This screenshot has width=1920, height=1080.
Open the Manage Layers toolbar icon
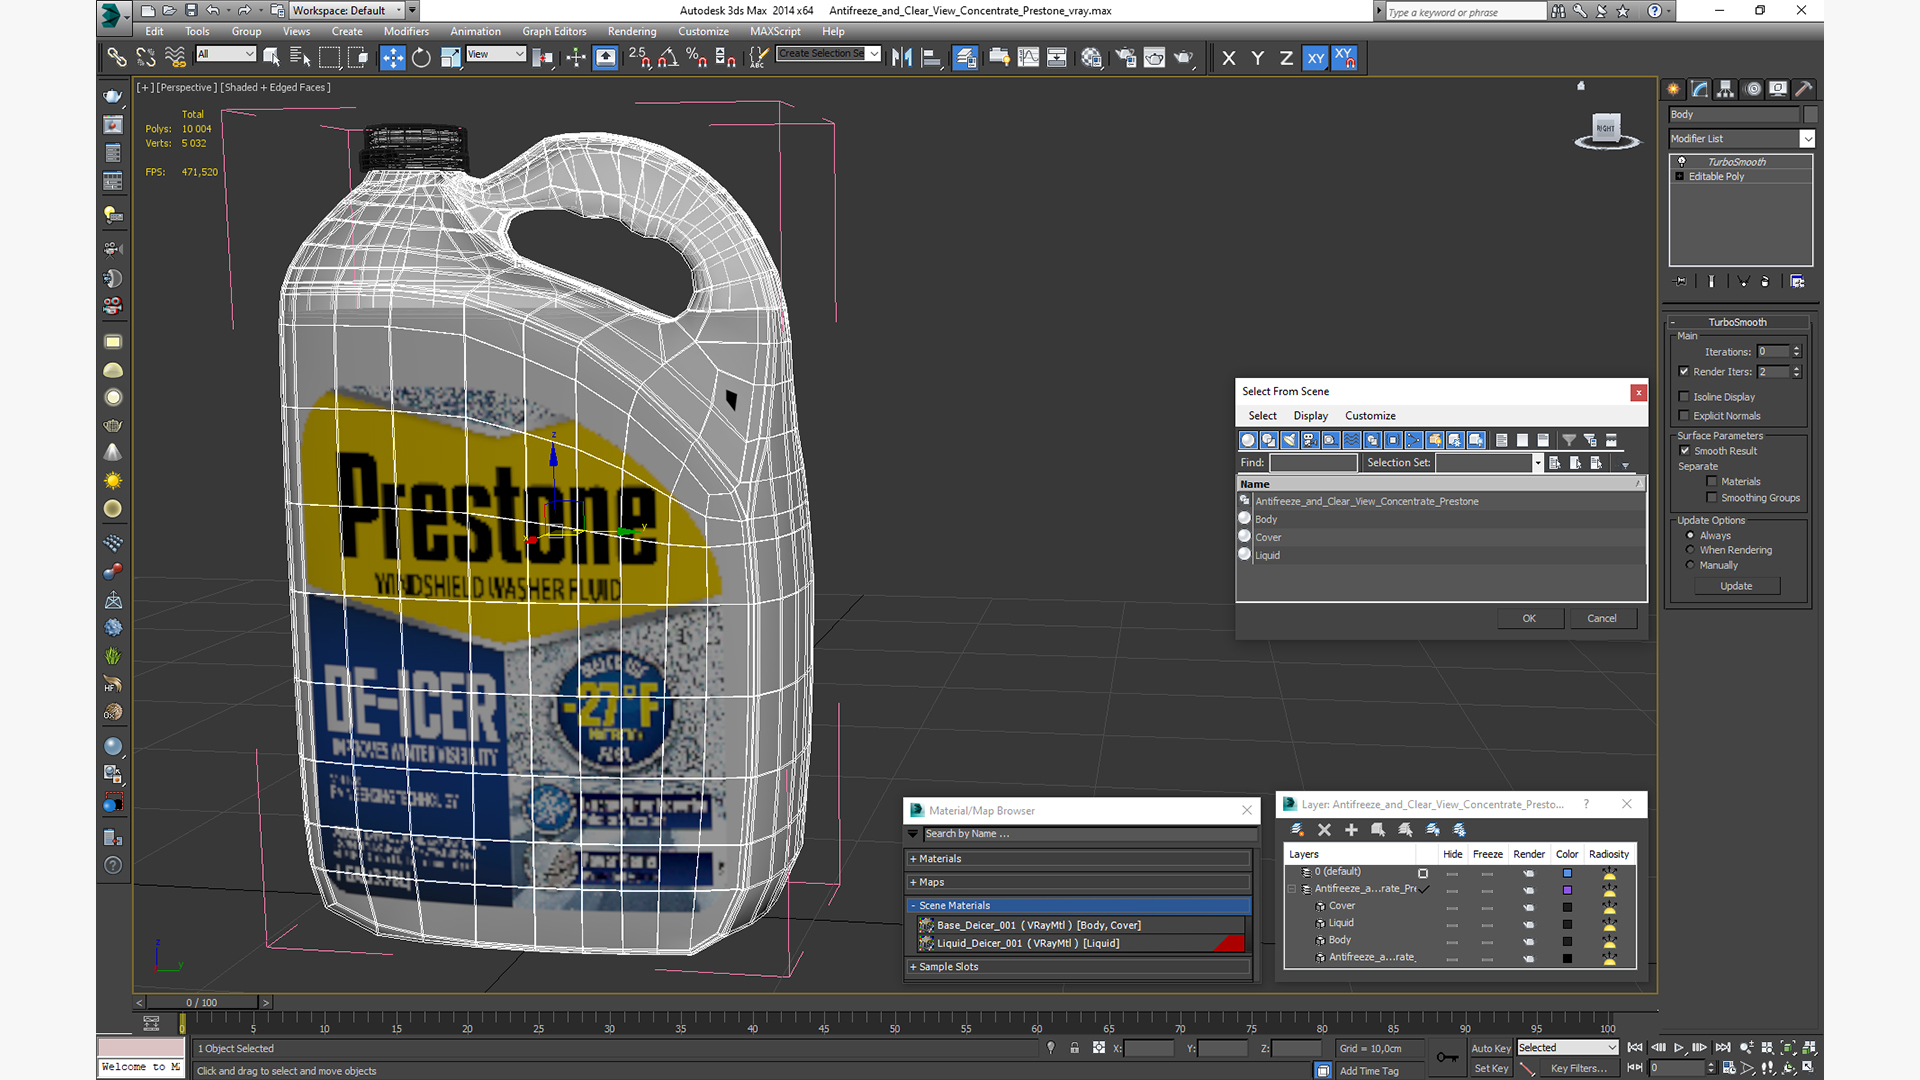(x=965, y=57)
